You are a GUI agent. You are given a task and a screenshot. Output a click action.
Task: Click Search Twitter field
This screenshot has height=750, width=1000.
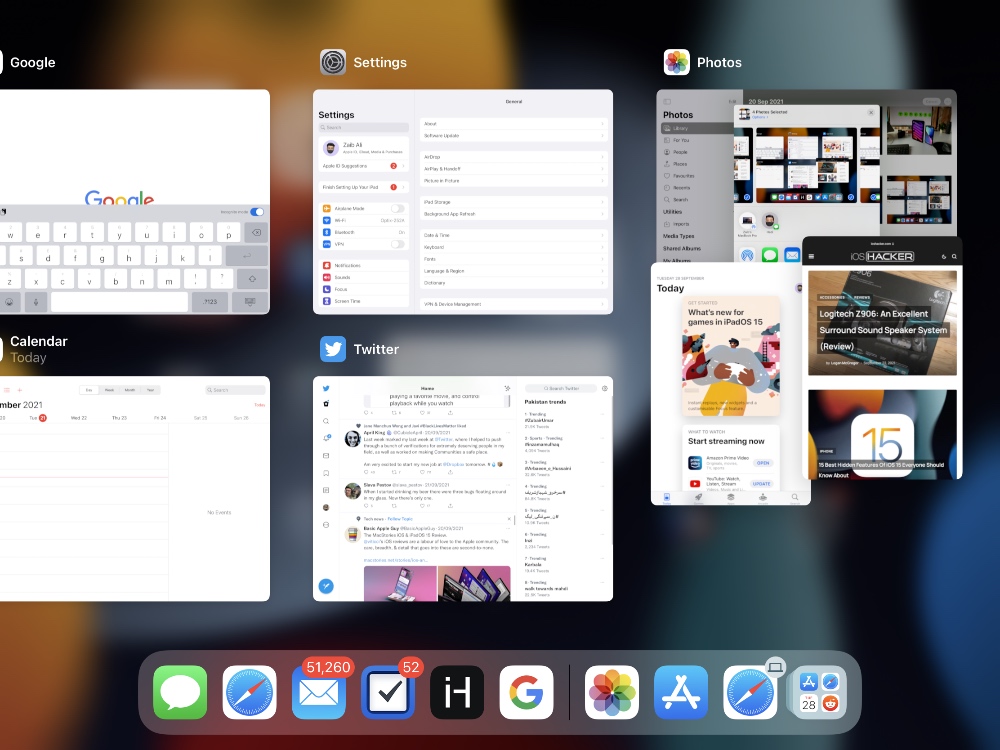(561, 388)
